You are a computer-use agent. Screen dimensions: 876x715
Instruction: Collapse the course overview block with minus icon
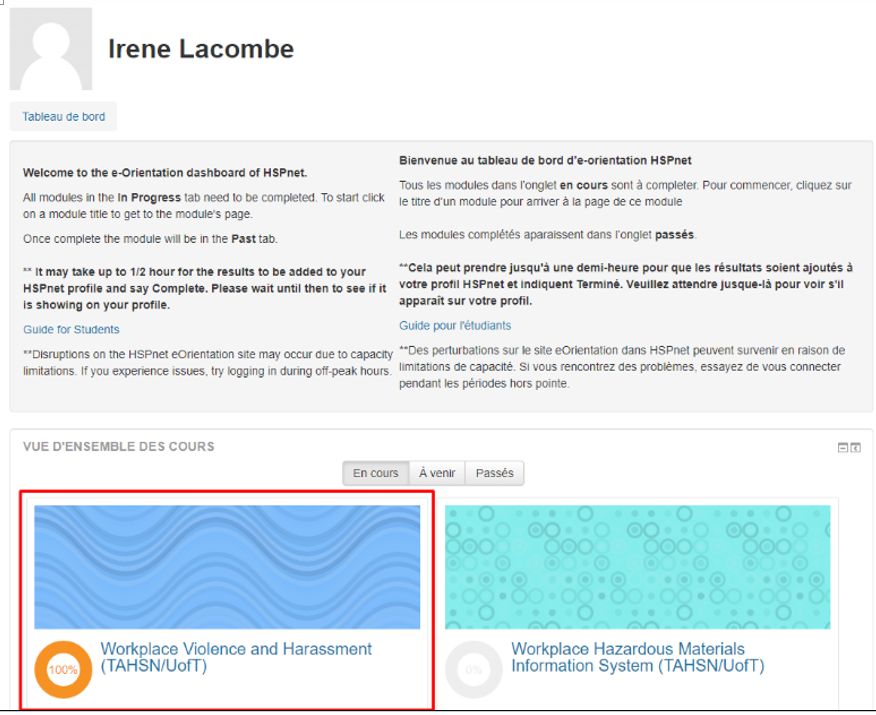point(842,447)
